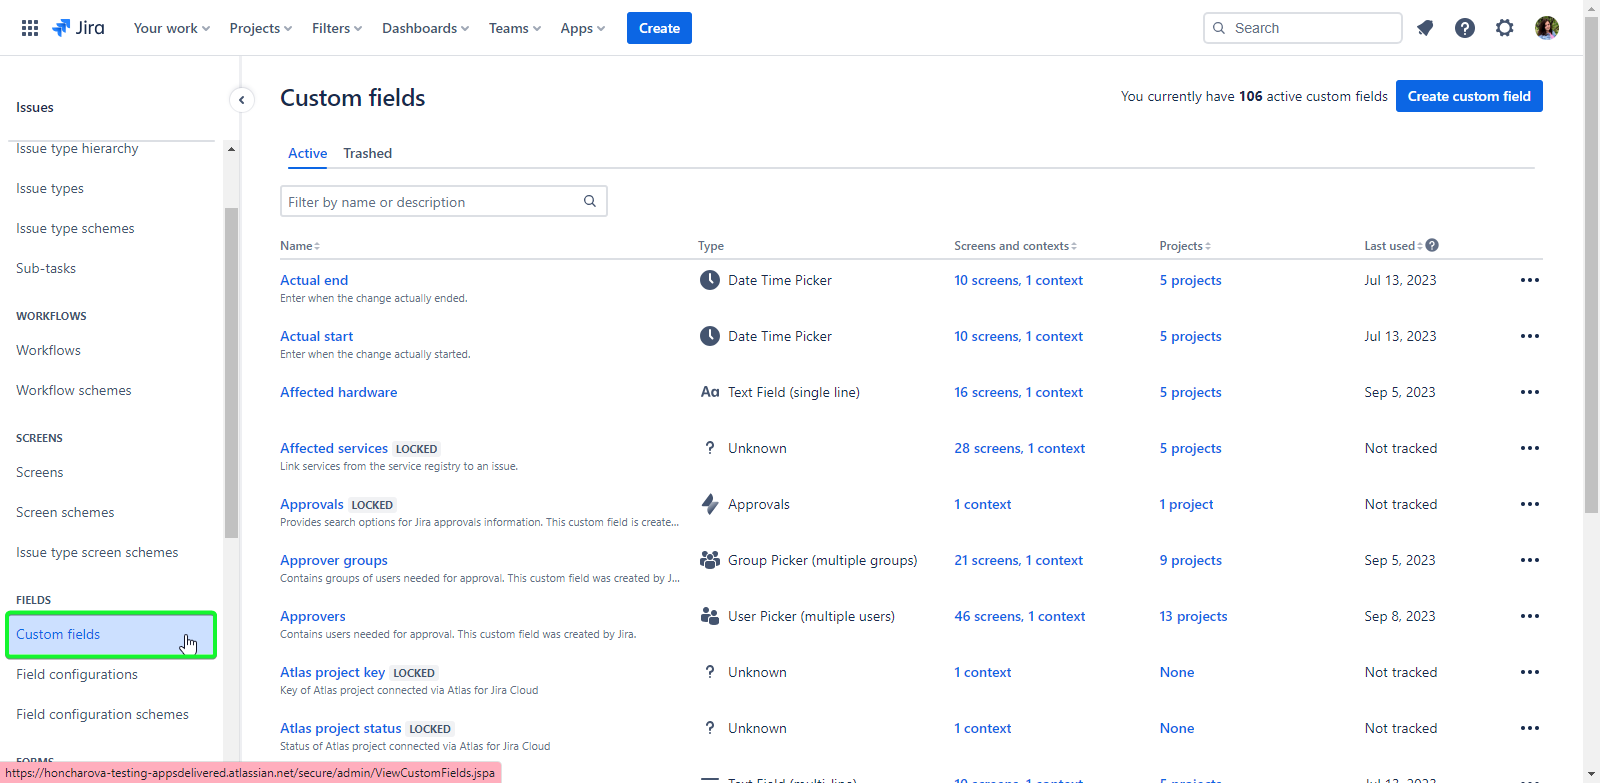
Task: Click the filter by name input field
Action: 432,202
